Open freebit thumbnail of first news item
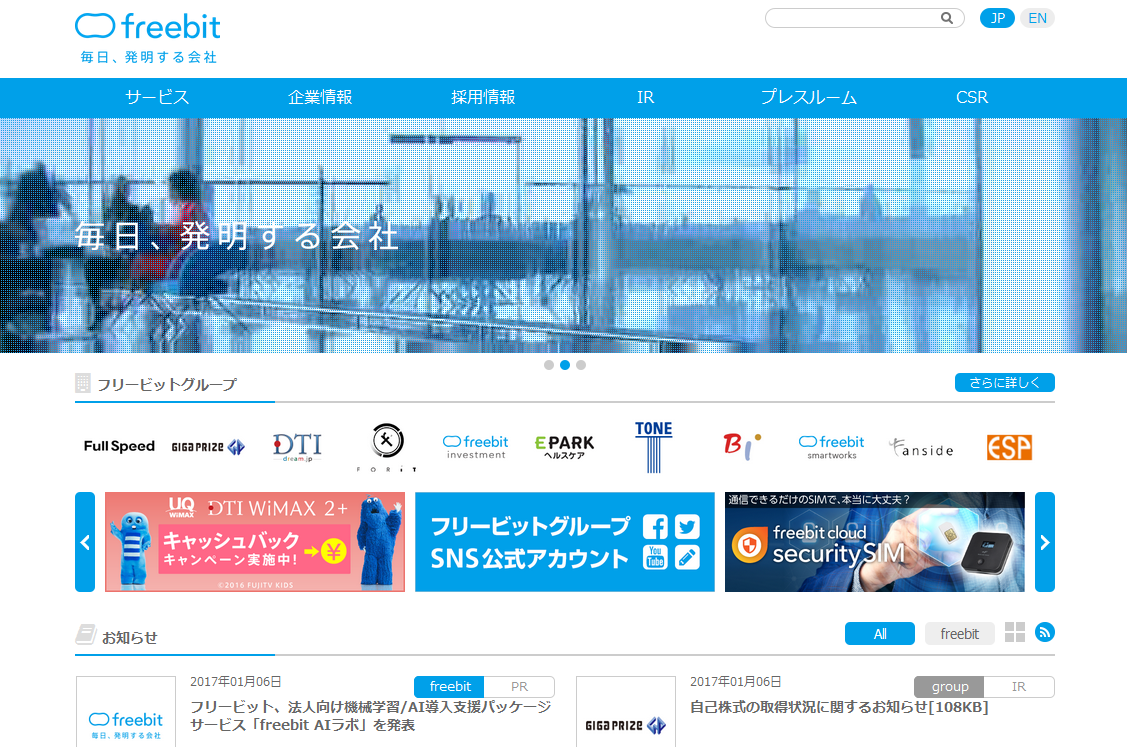 coord(126,712)
